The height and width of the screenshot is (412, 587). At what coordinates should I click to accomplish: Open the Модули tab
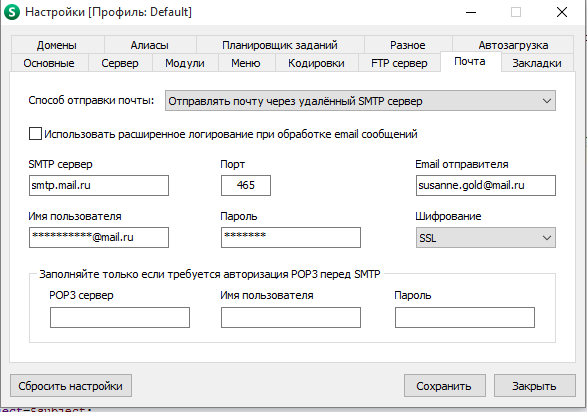(185, 63)
